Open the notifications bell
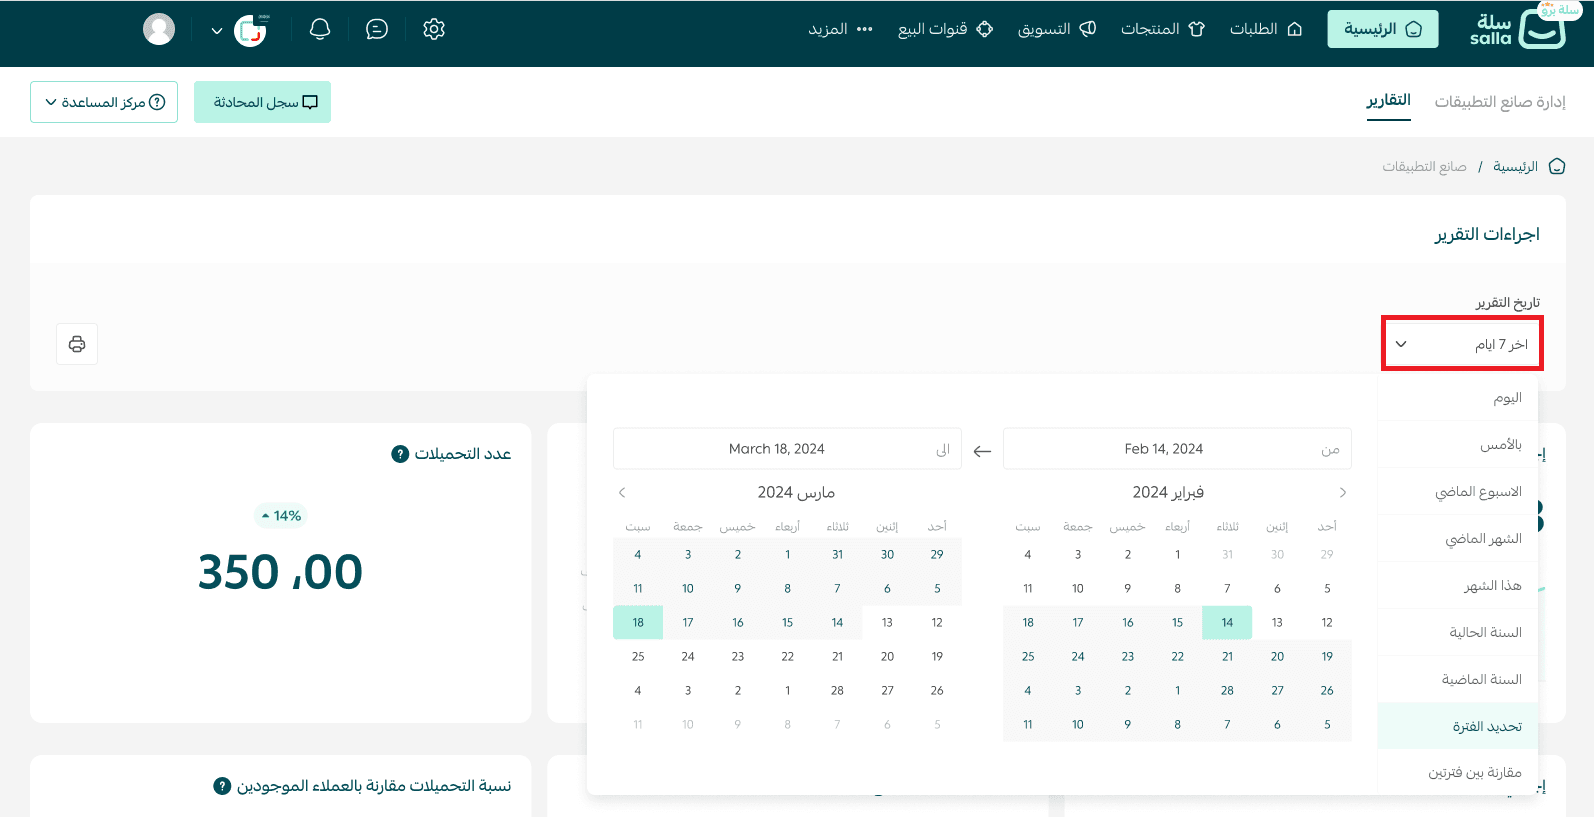 click(x=320, y=29)
